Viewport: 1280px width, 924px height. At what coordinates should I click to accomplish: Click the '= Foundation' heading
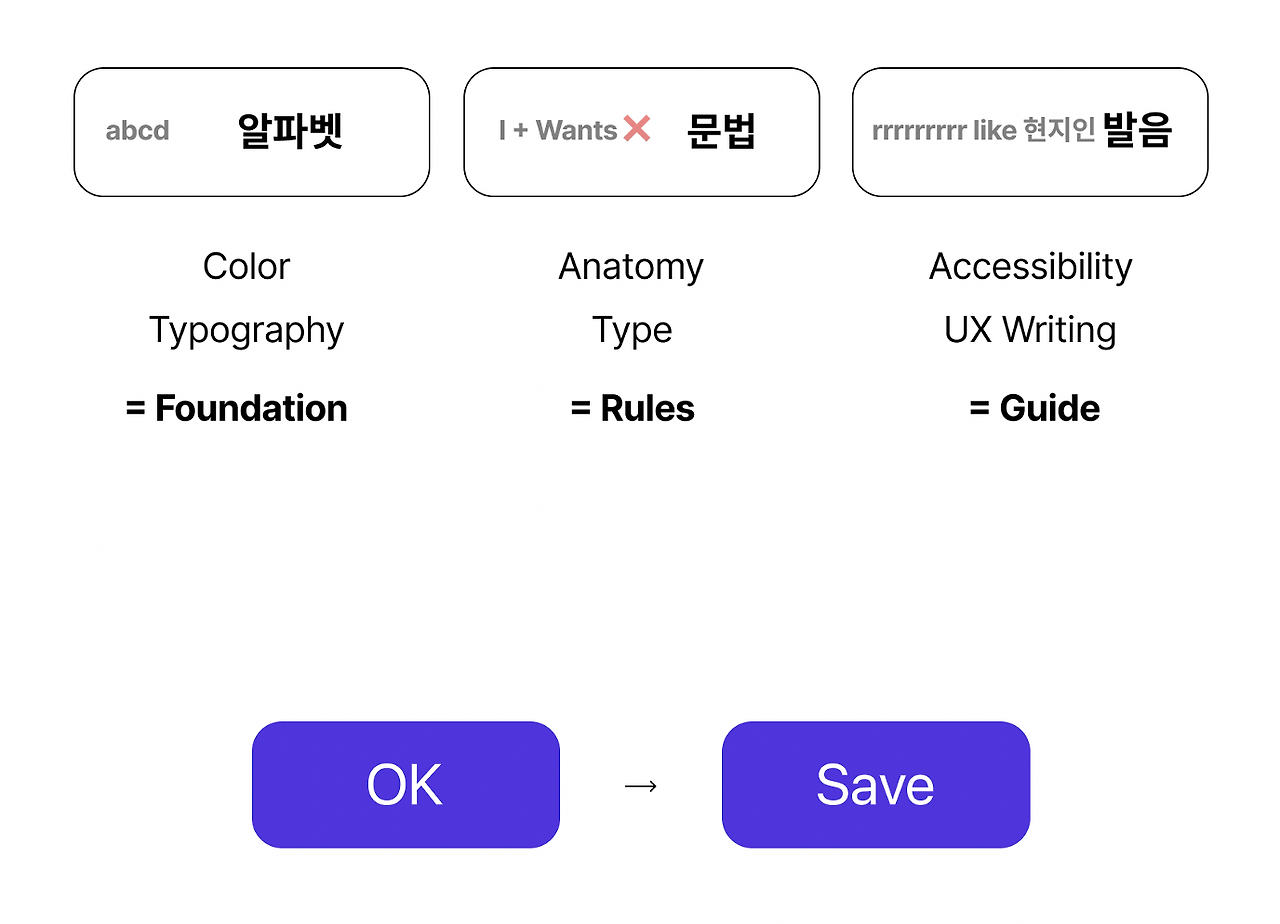[x=237, y=408]
